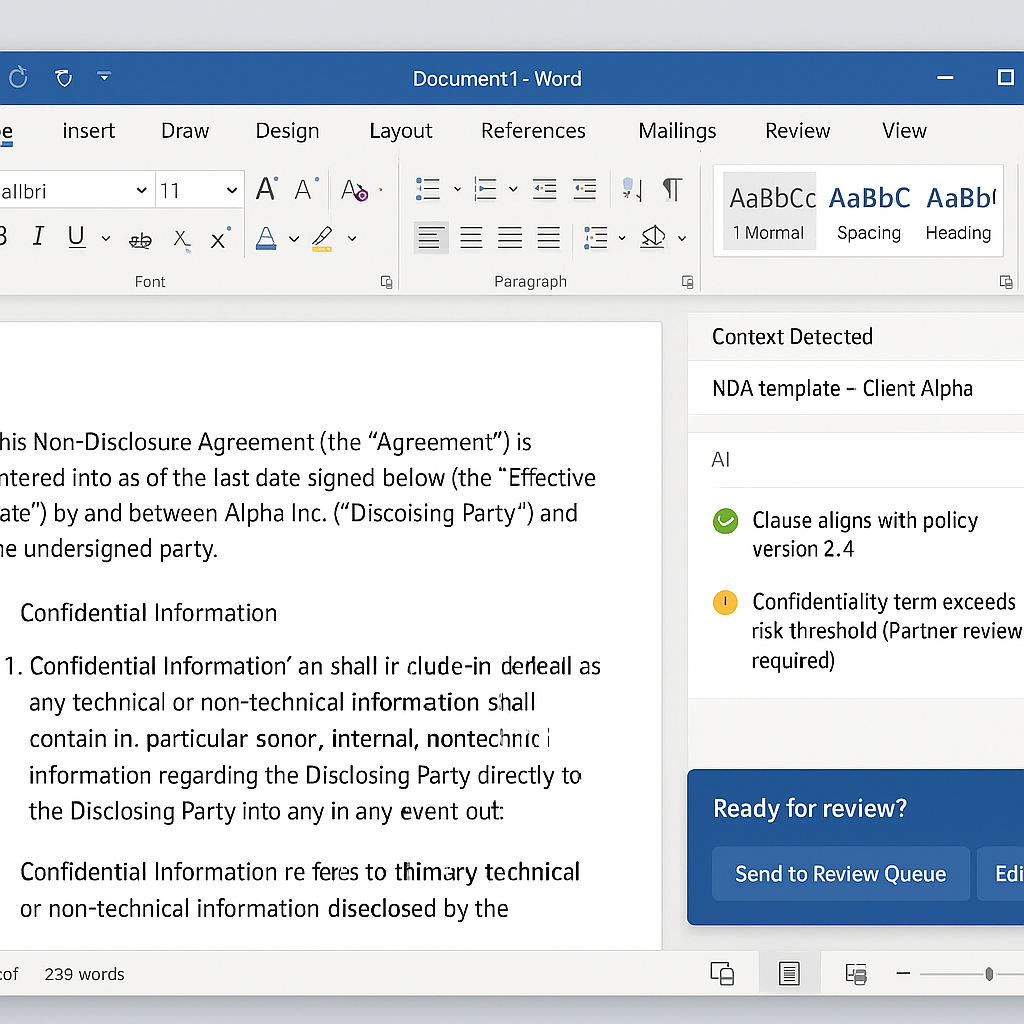This screenshot has height=1024, width=1024.
Task: Click the increase indent icon
Action: click(x=584, y=189)
